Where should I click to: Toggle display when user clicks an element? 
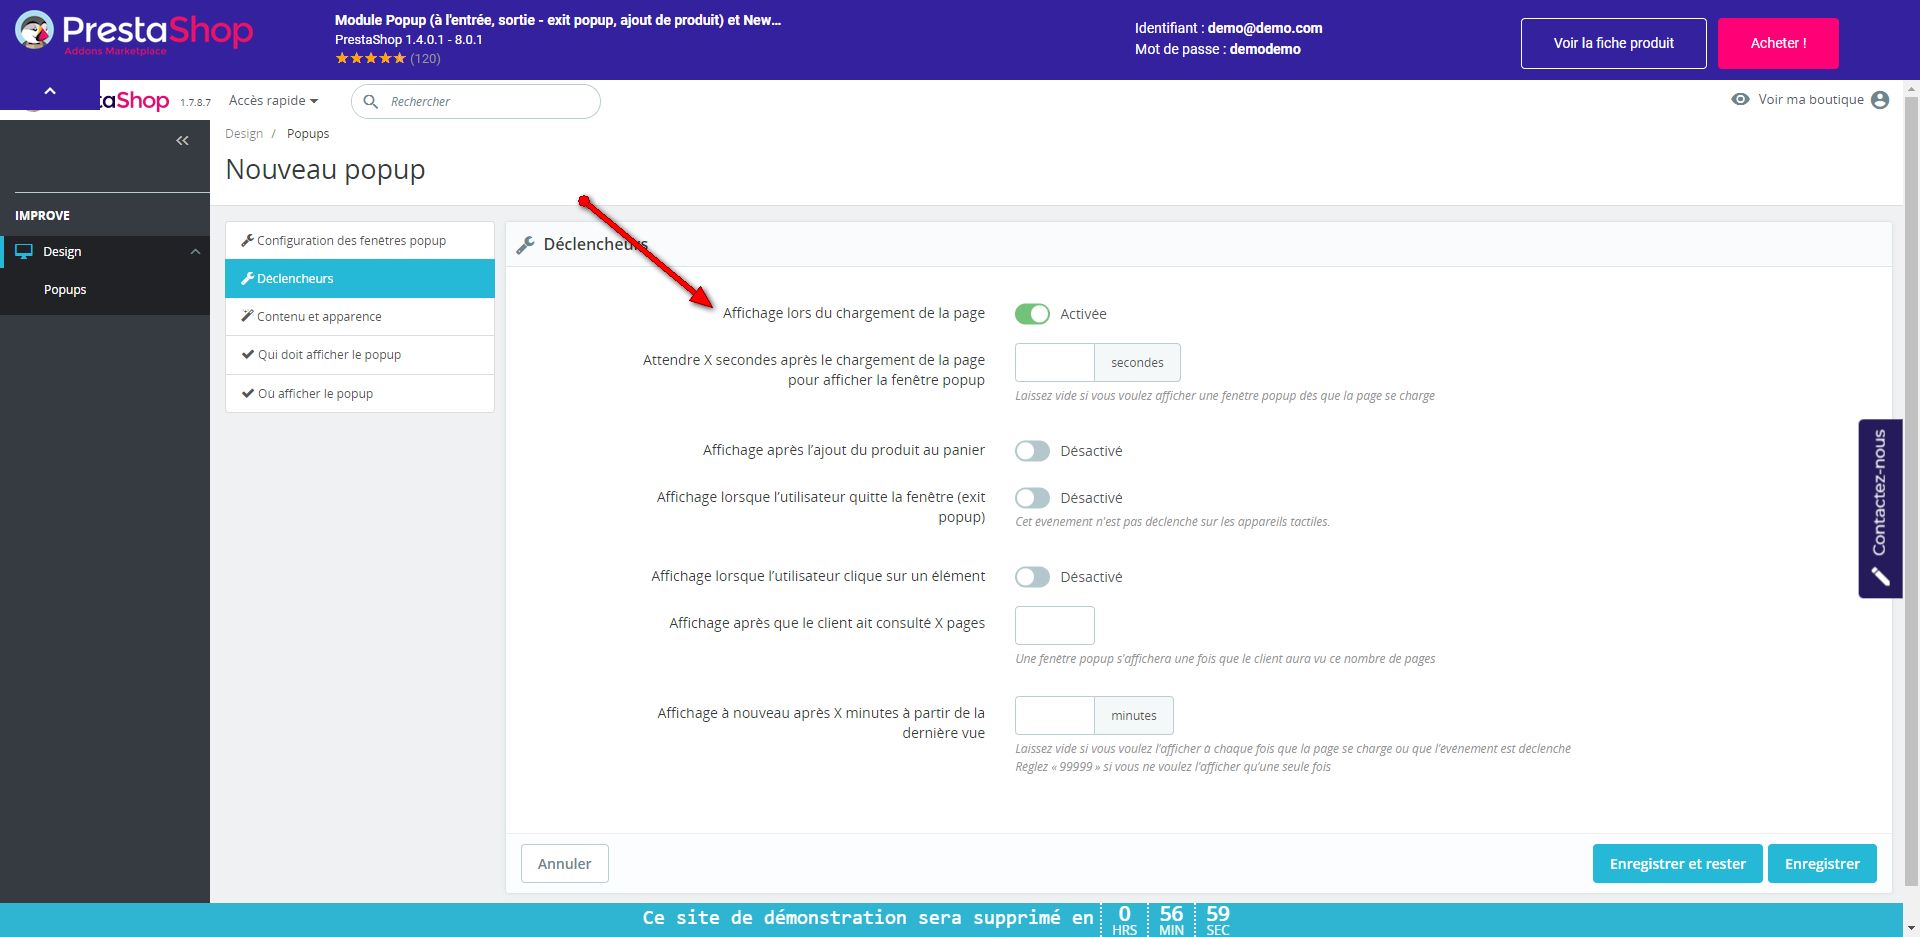pos(1032,577)
